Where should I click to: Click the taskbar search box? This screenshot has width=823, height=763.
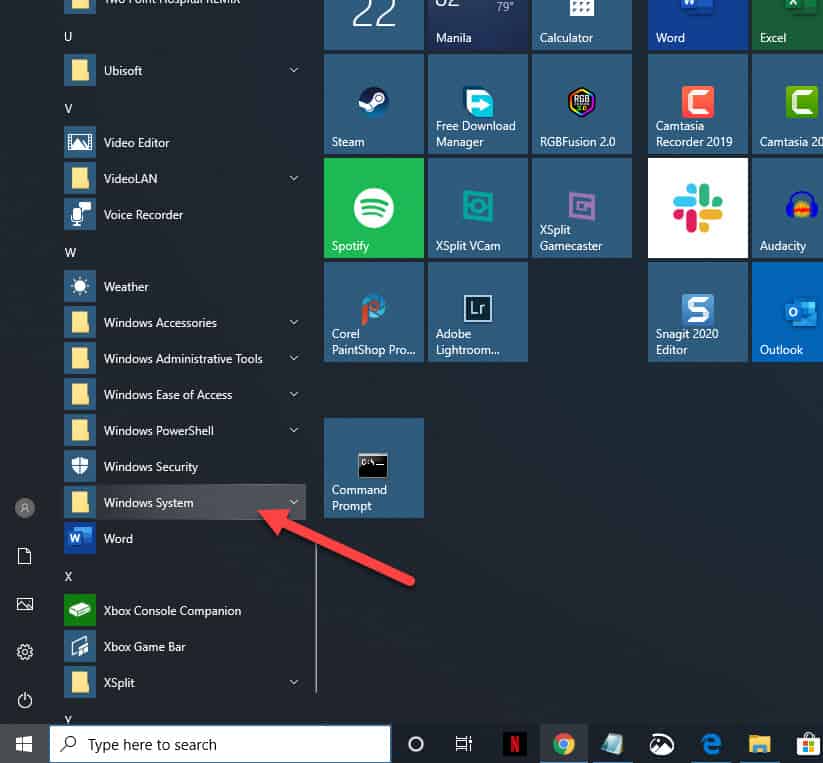(x=220, y=744)
